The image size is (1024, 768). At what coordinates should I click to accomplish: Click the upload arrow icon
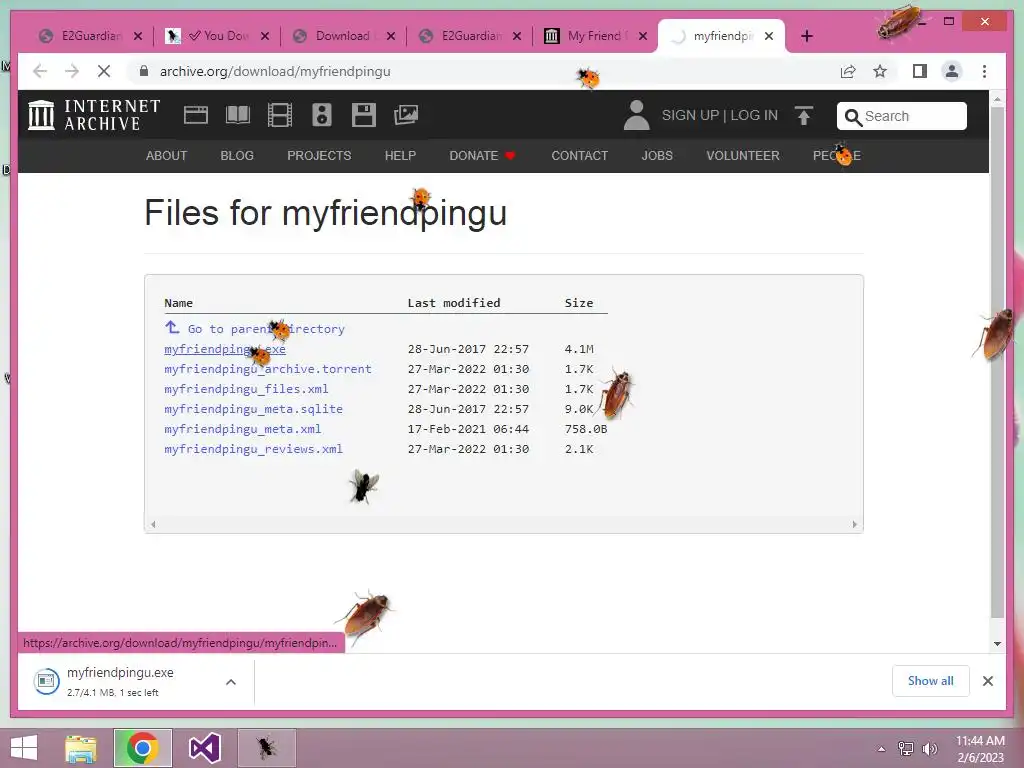[x=804, y=116]
